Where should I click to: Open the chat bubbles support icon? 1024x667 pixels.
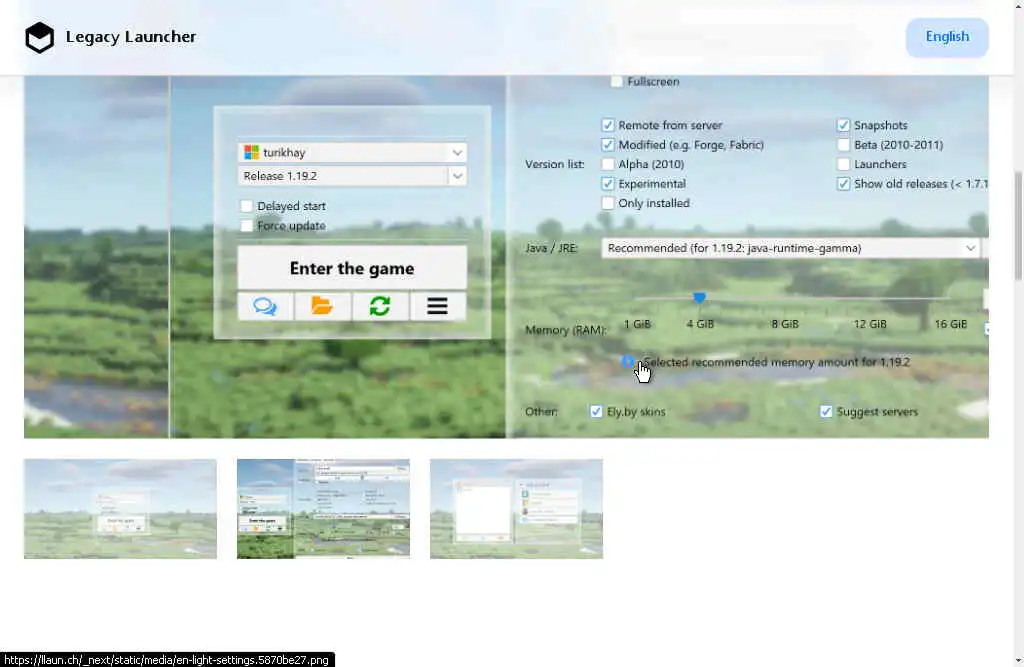pyautogui.click(x=265, y=306)
